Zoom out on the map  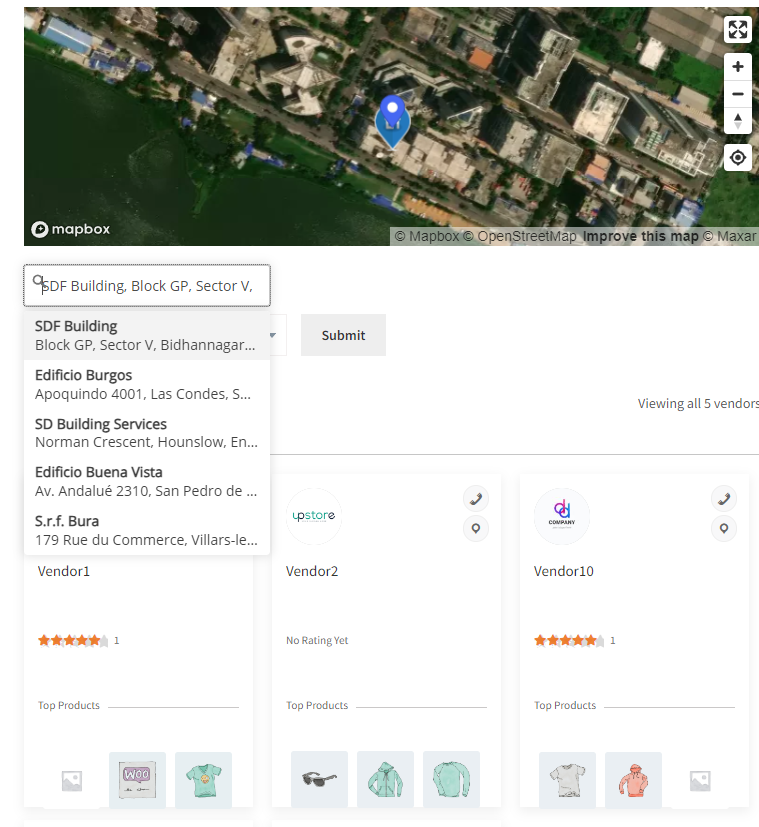[x=737, y=94]
